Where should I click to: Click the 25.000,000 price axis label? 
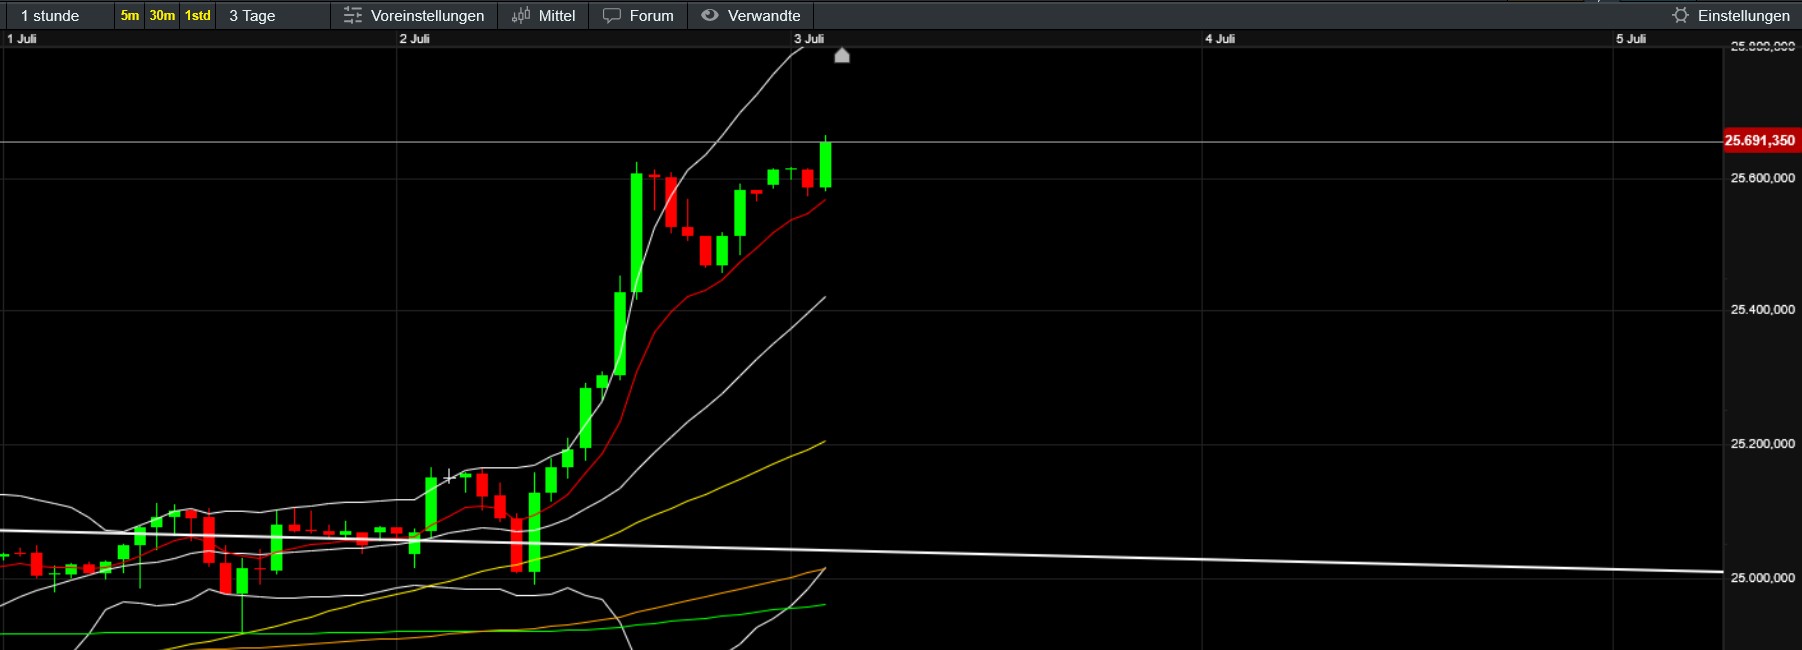tap(1763, 578)
